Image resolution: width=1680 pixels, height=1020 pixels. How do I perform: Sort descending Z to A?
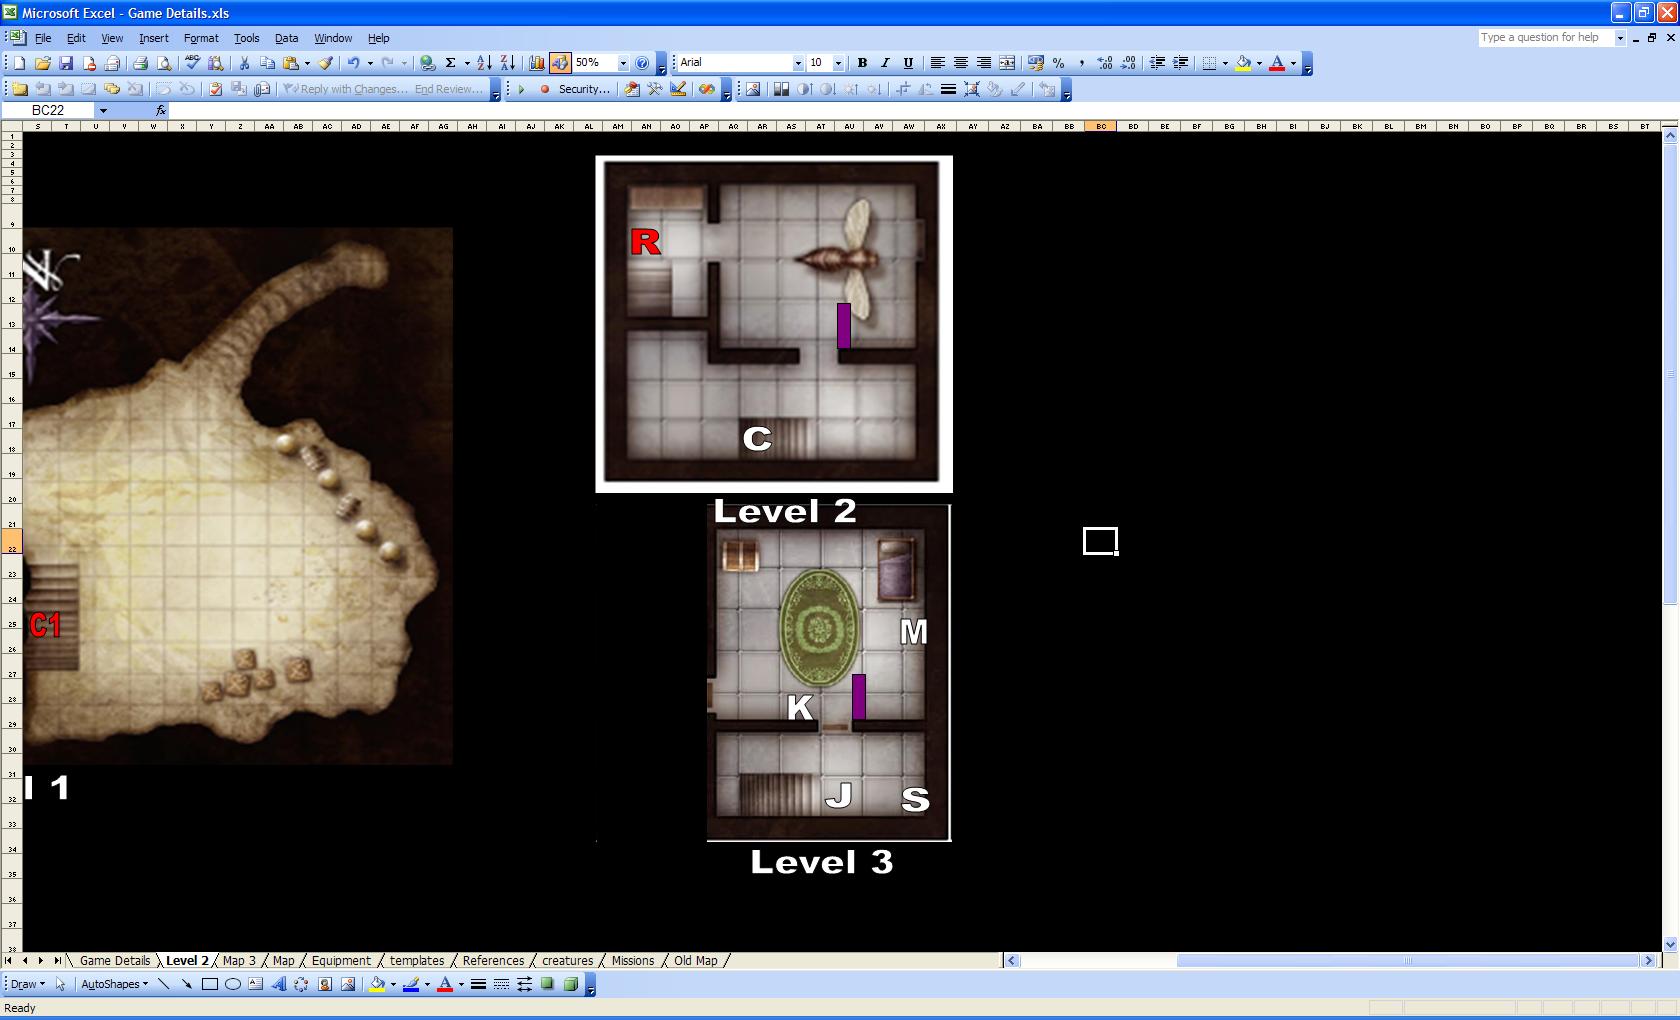507,63
